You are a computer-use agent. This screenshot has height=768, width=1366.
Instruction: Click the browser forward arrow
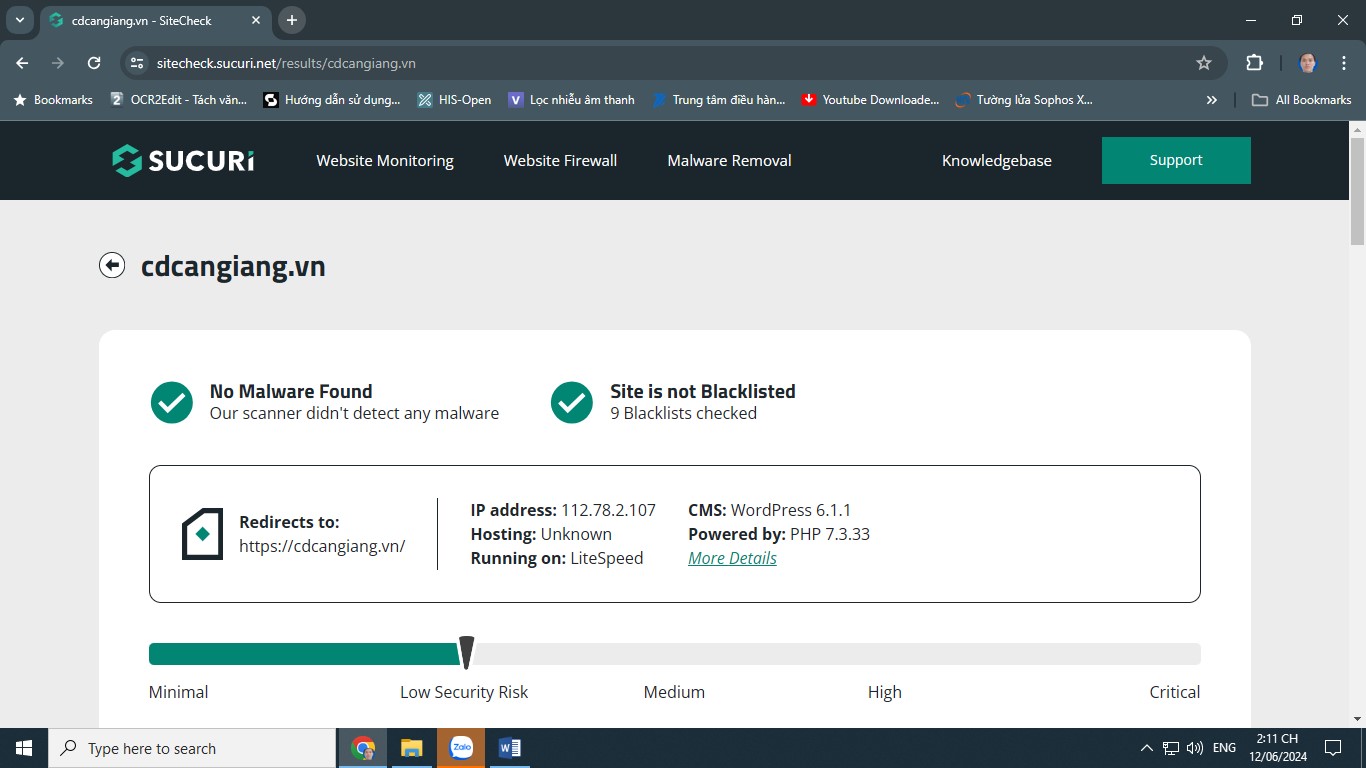click(x=58, y=63)
